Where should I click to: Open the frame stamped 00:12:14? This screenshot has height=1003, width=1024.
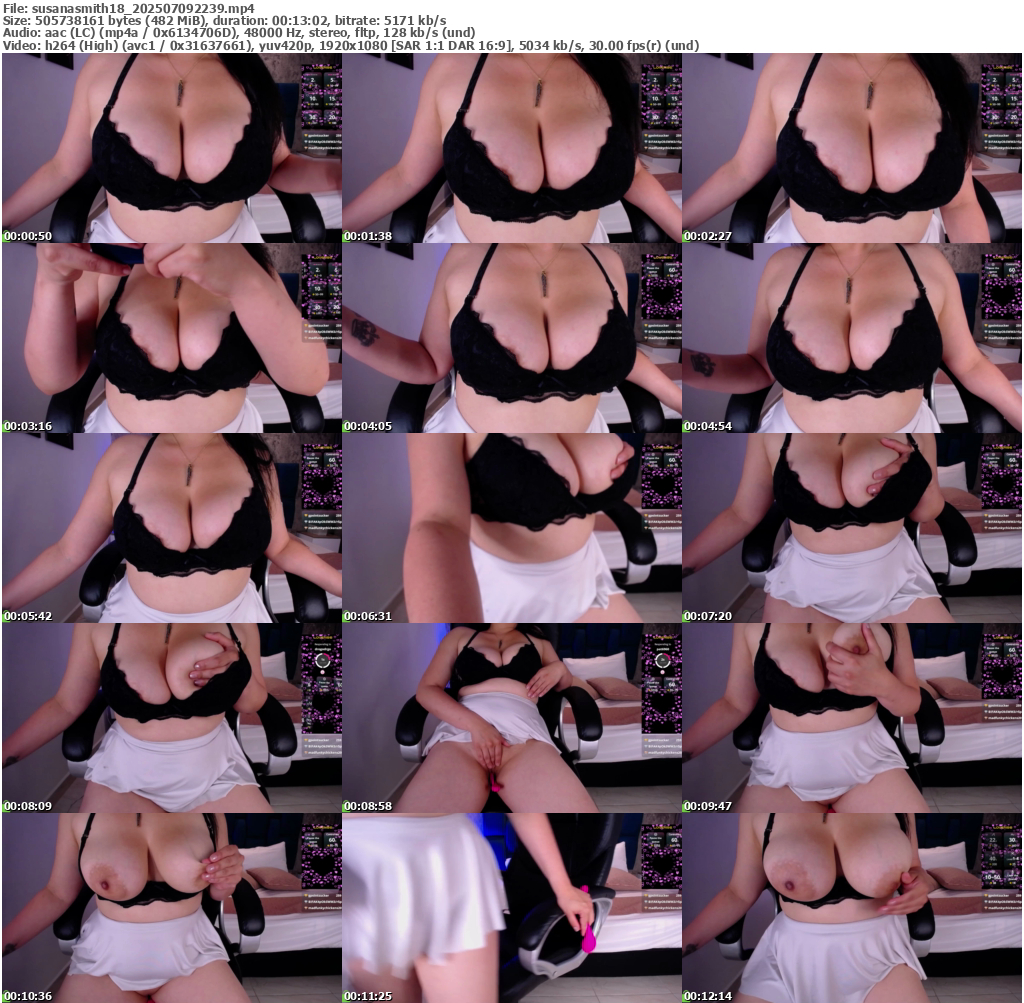(852, 908)
